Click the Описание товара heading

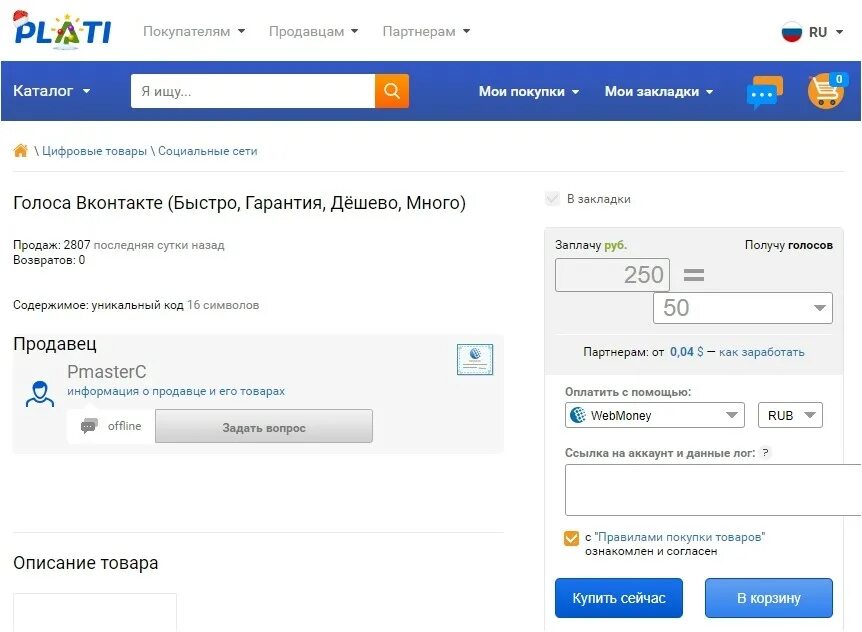pos(86,563)
